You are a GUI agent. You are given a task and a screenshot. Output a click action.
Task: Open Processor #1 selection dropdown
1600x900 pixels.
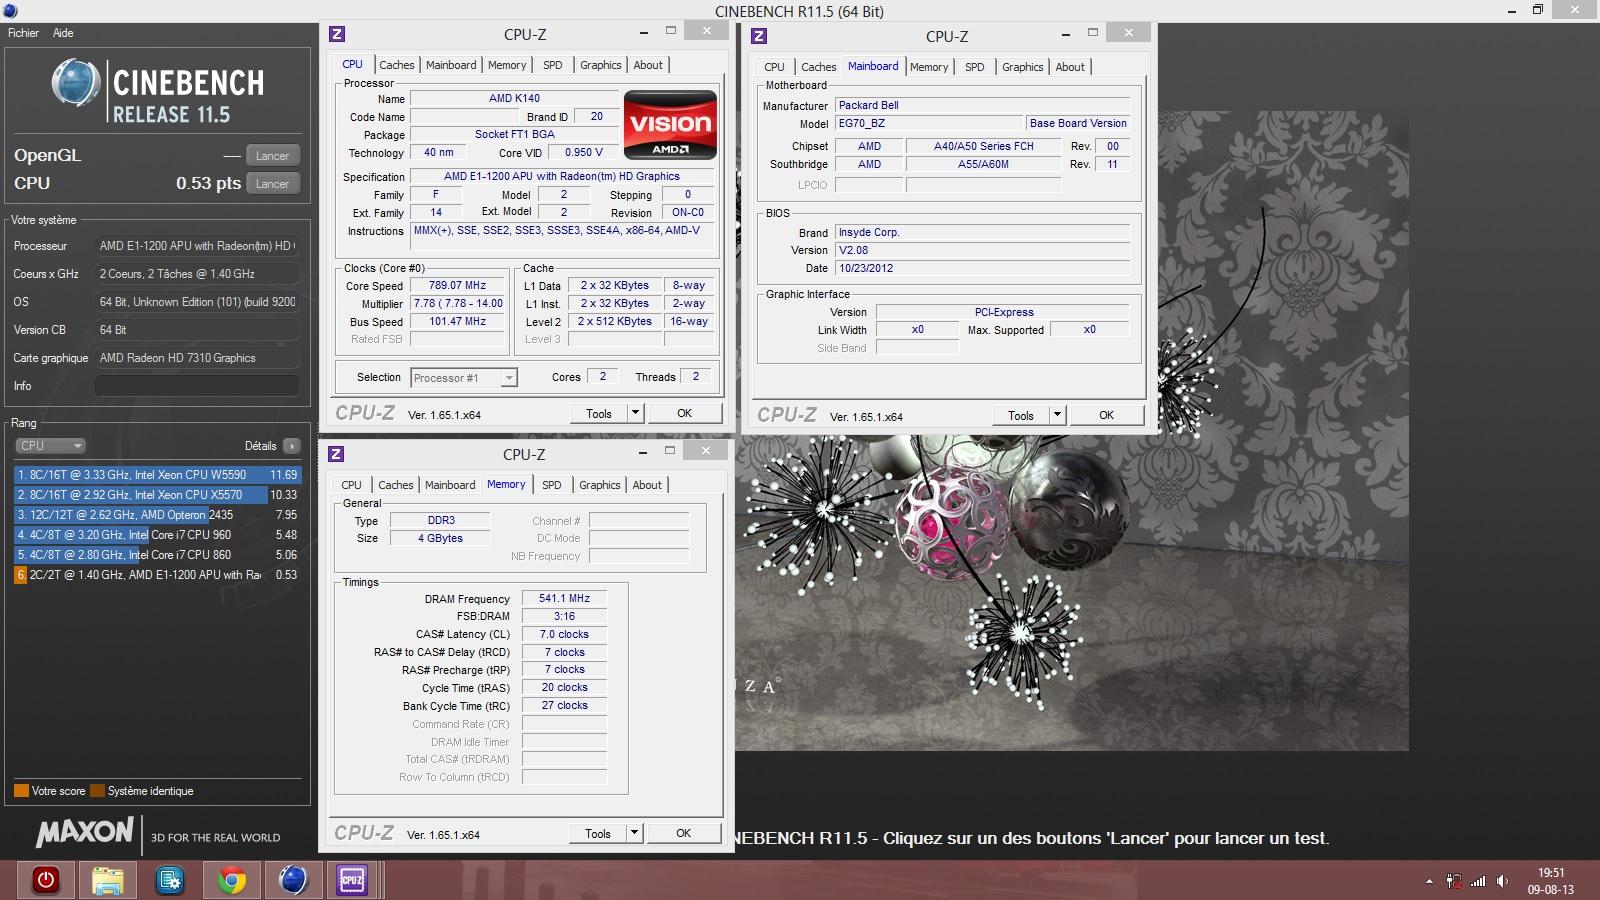tap(464, 378)
